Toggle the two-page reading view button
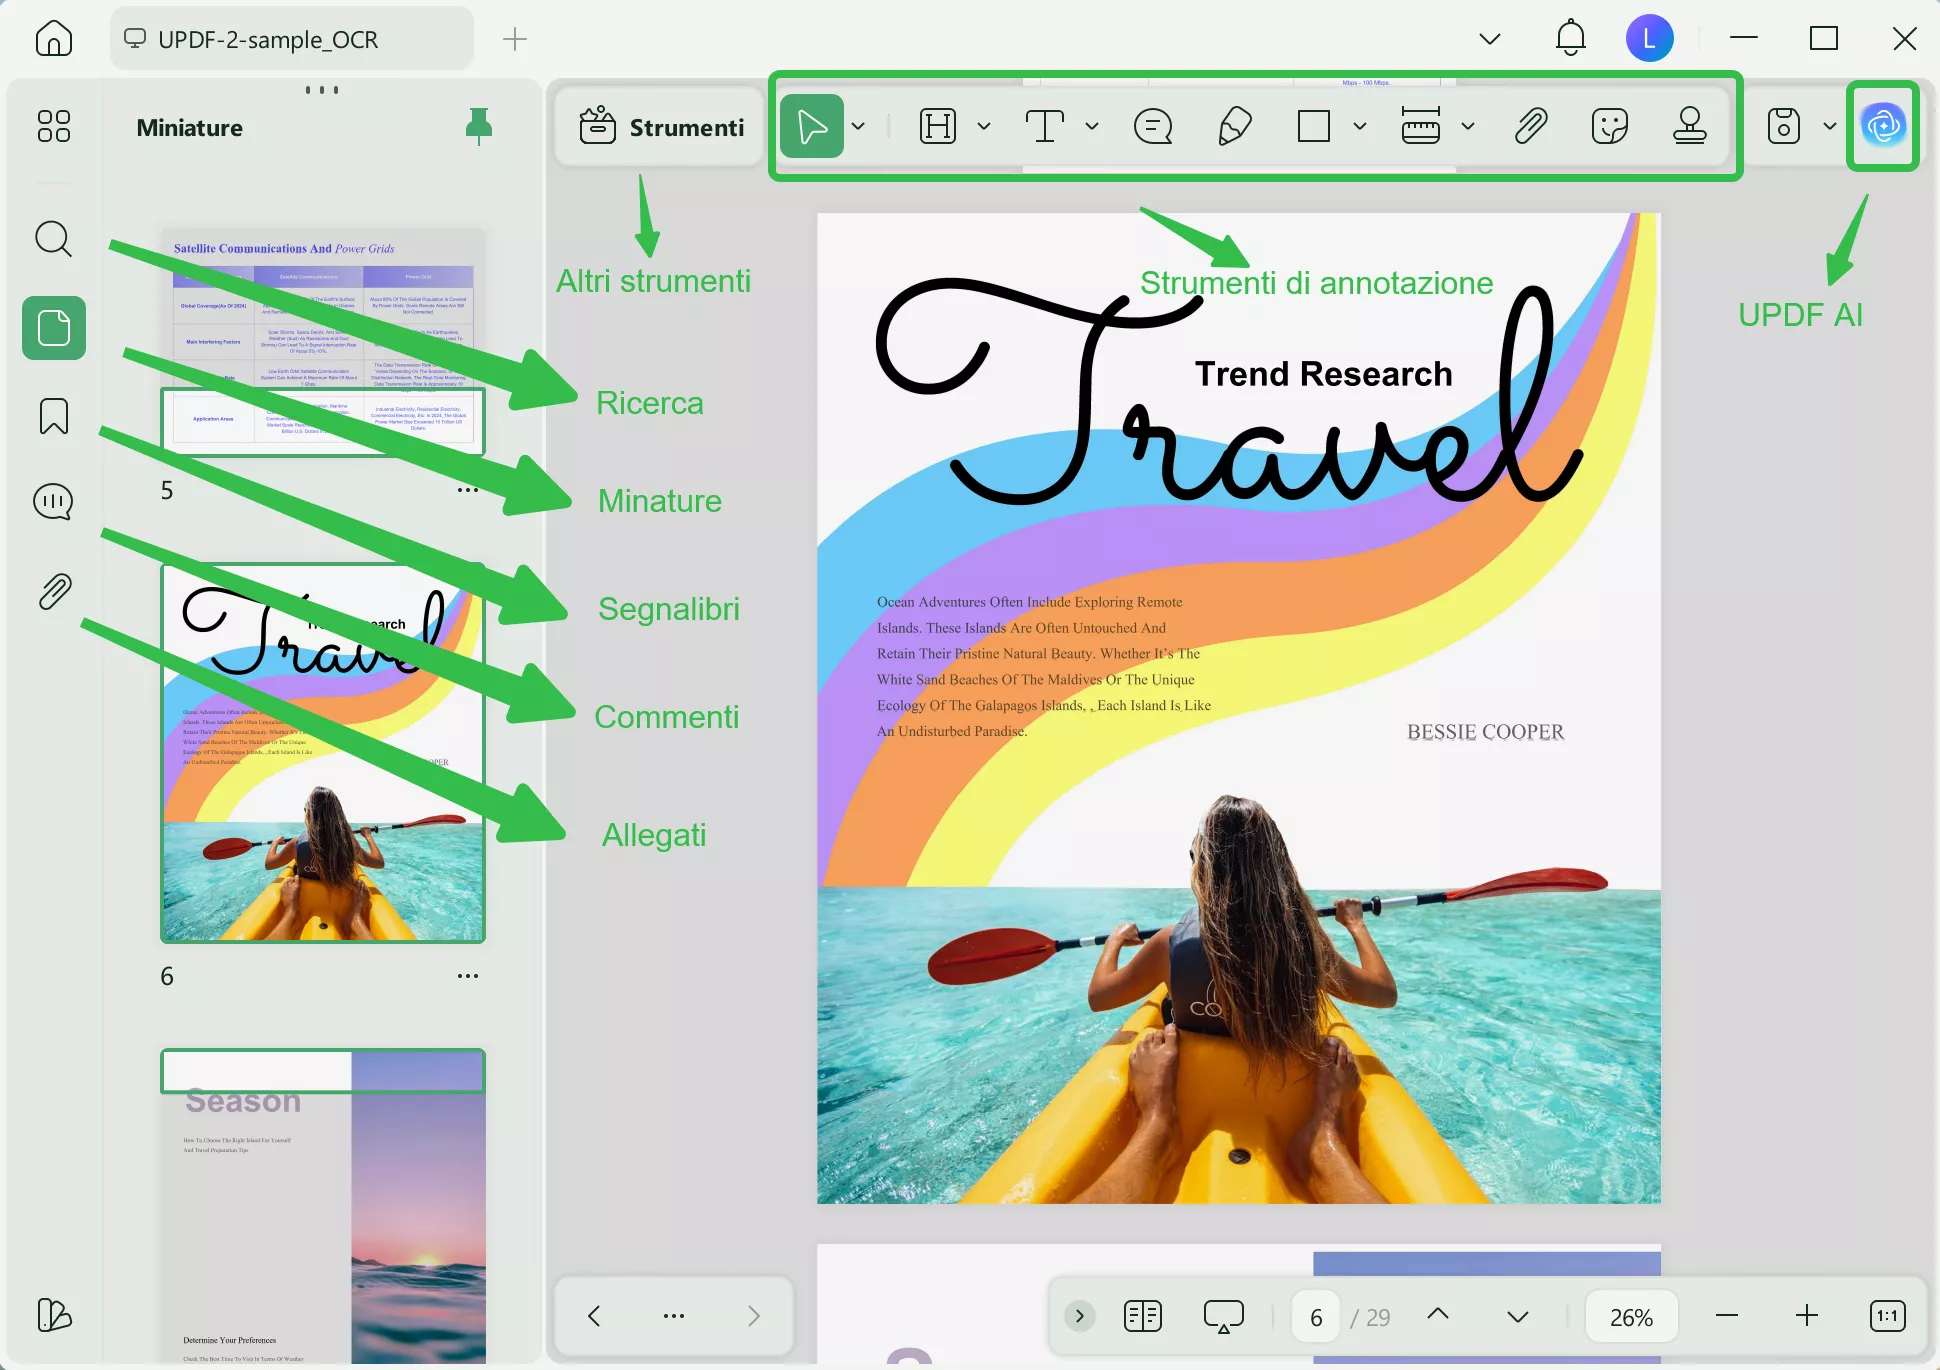1940x1370 pixels. pyautogui.click(x=1142, y=1316)
